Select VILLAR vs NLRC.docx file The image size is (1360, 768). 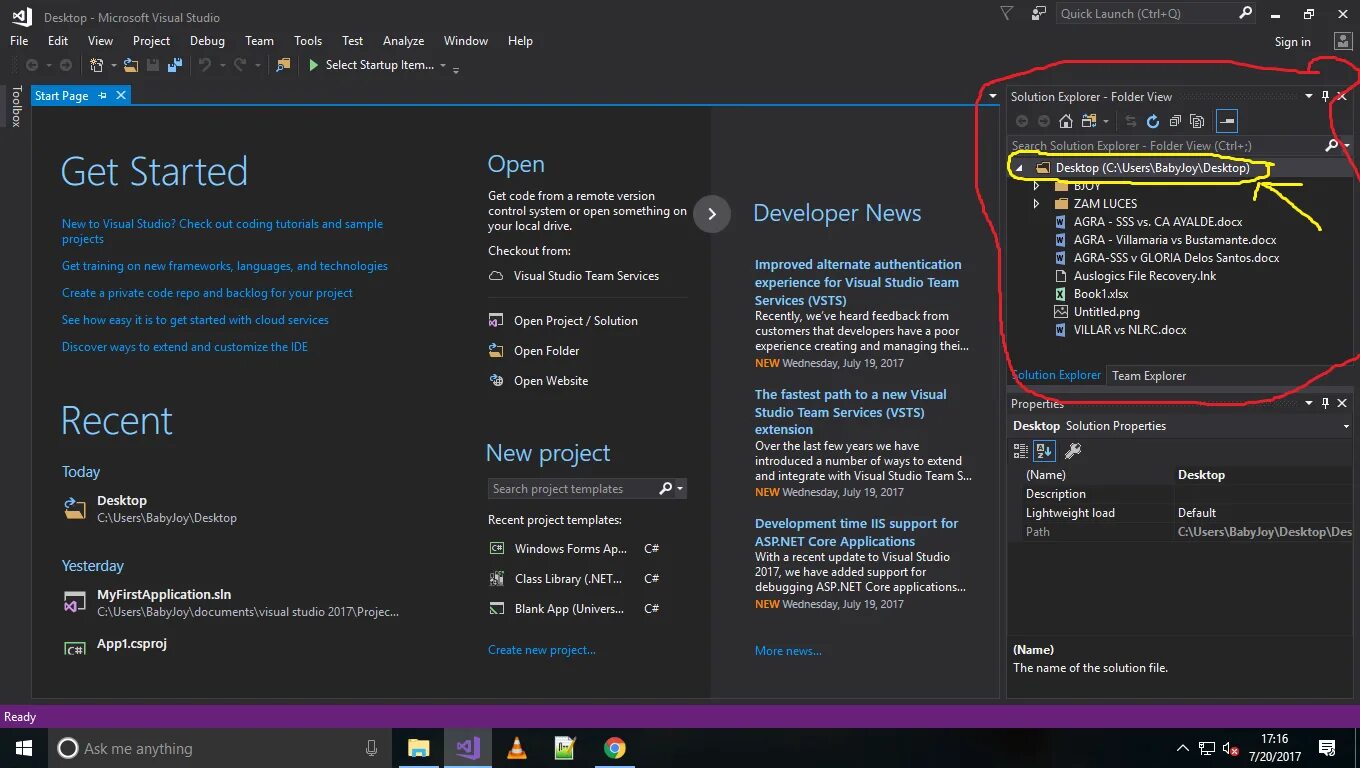pyautogui.click(x=1130, y=330)
